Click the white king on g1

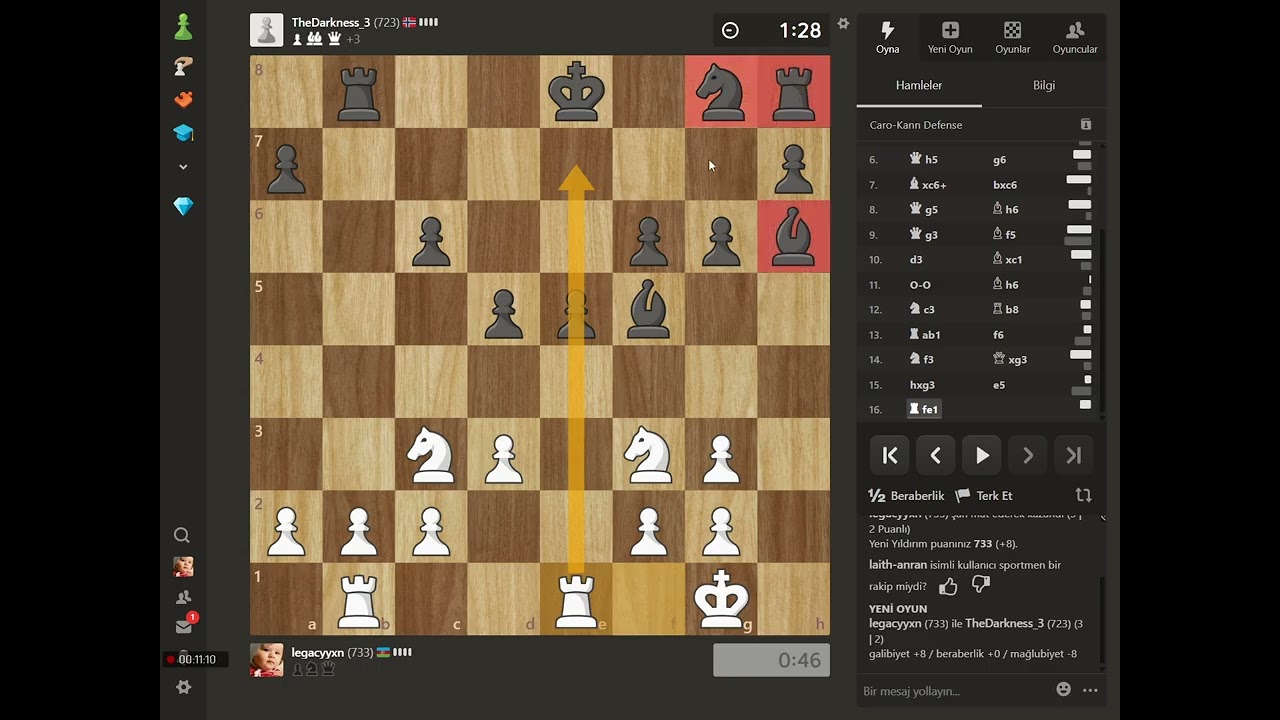721,599
